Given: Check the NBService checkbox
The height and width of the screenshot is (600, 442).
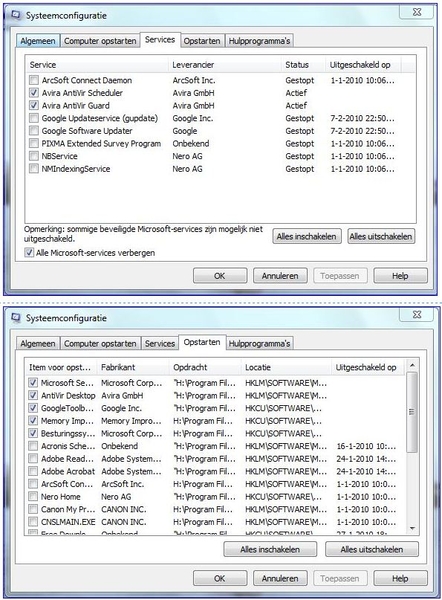Looking at the screenshot, I should pos(34,156).
